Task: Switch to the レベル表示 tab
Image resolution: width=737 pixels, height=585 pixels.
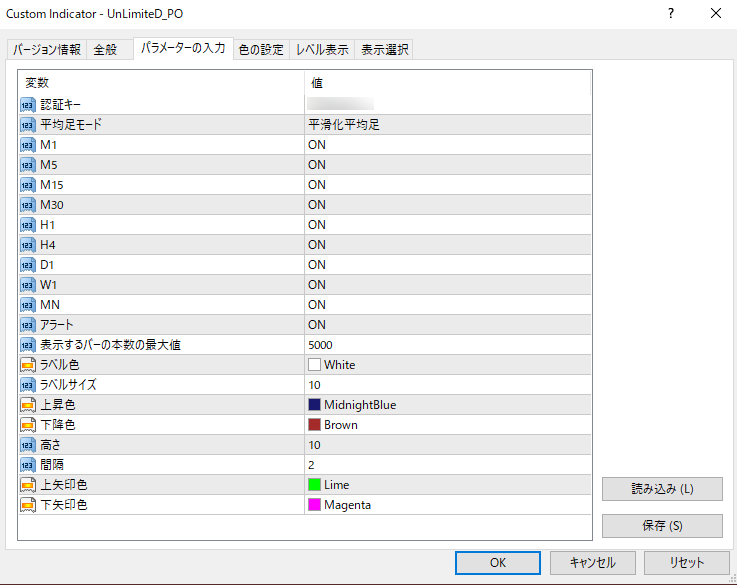Action: (x=322, y=49)
